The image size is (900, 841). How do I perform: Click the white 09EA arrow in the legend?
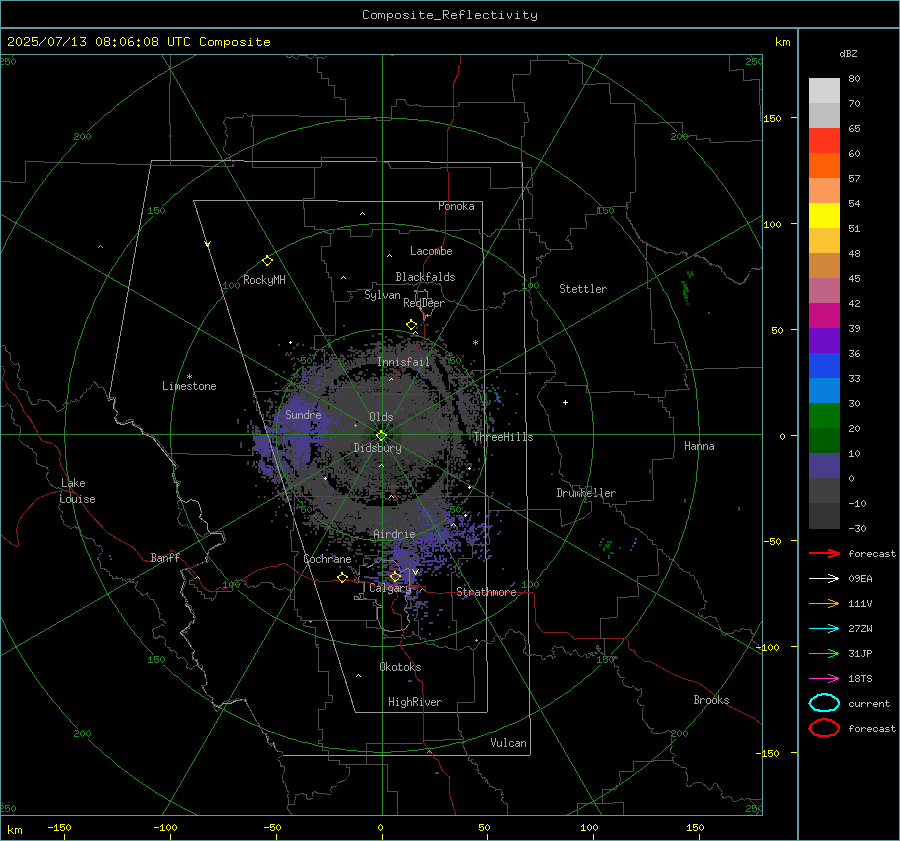(x=824, y=579)
